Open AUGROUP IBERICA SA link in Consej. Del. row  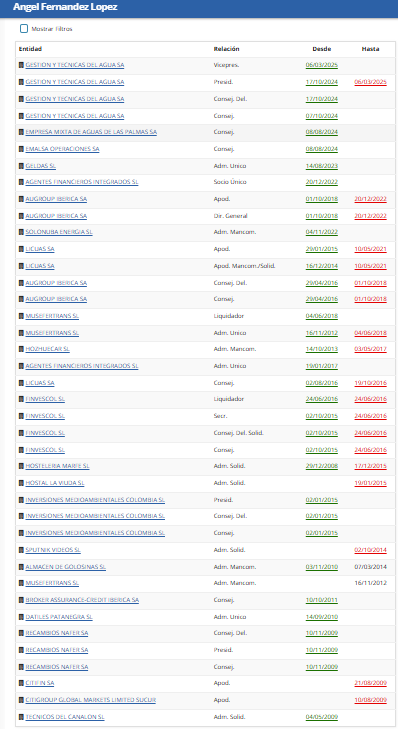point(56,283)
